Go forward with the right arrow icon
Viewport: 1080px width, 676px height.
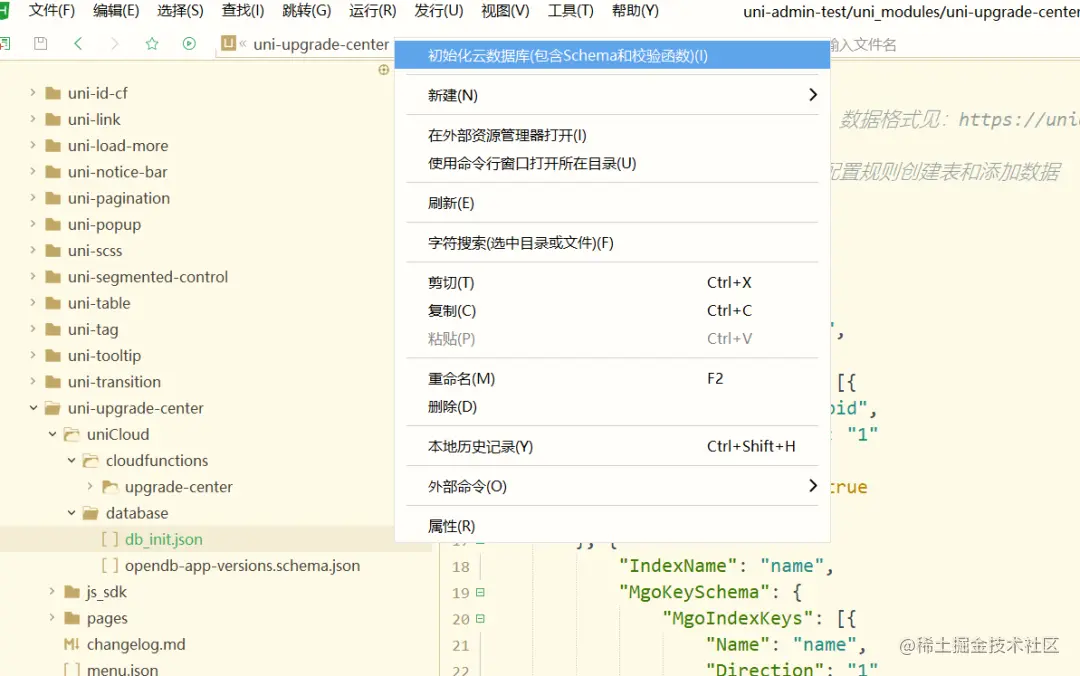(x=114, y=43)
